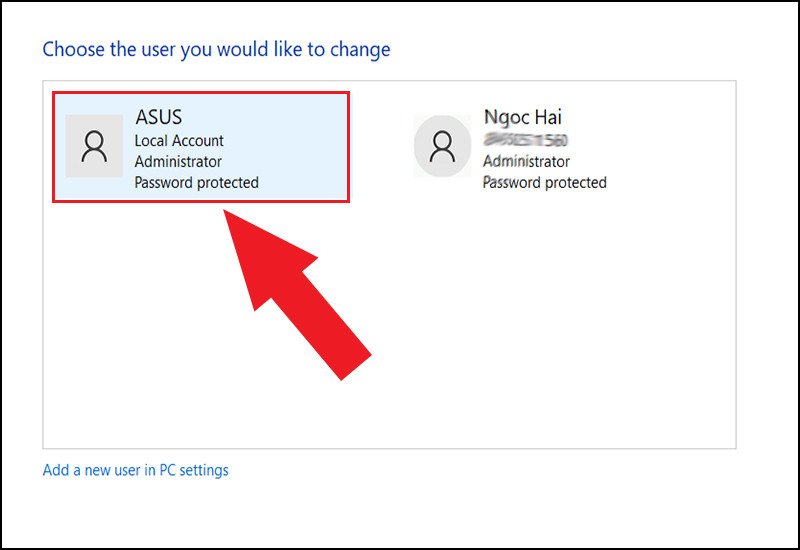Click Password protected under Ngoc Hai
800x550 pixels.
pos(544,183)
